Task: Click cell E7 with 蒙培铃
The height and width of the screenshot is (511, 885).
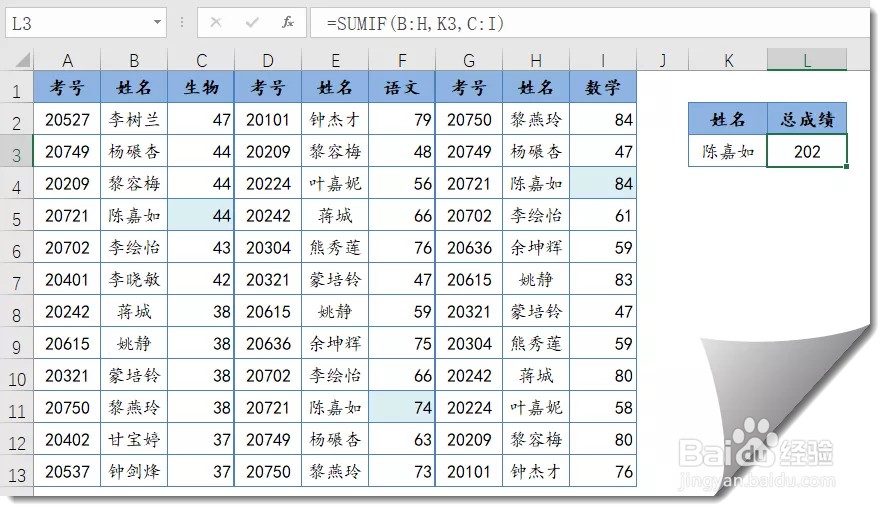Action: coord(335,279)
